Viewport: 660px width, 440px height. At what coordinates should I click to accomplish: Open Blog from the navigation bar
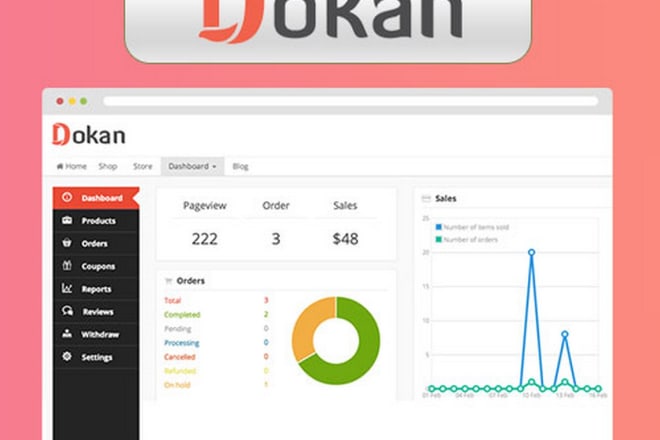tap(240, 166)
